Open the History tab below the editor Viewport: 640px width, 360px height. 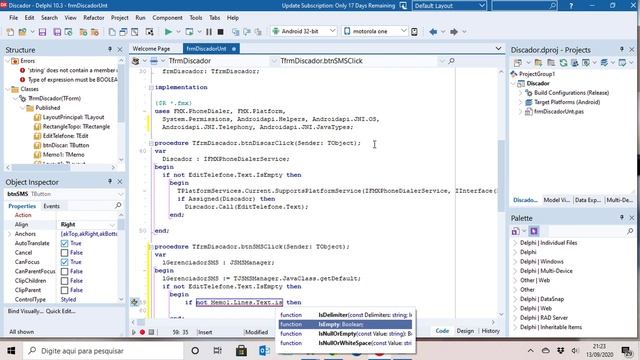[x=491, y=331]
